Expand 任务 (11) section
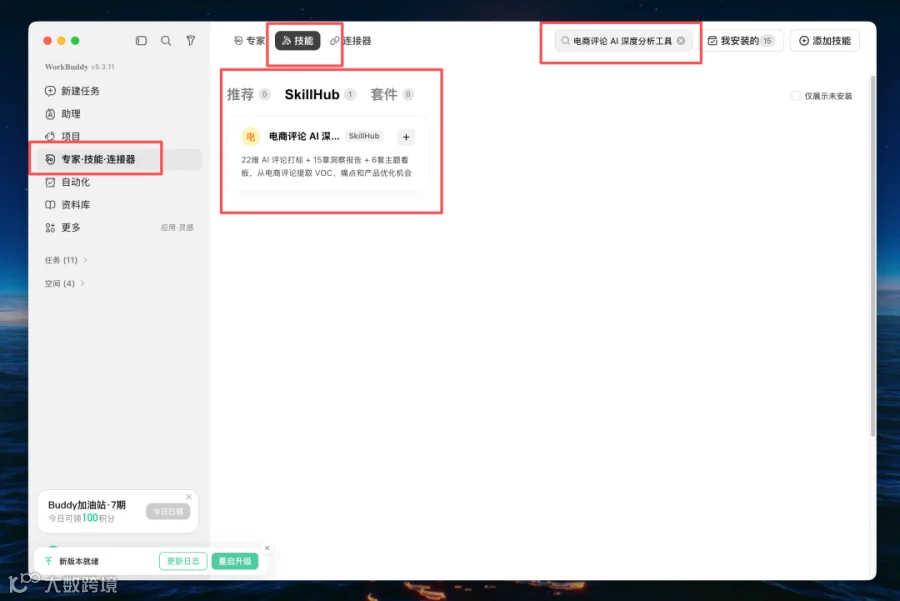Viewport: 900px width, 601px height. click(66, 260)
